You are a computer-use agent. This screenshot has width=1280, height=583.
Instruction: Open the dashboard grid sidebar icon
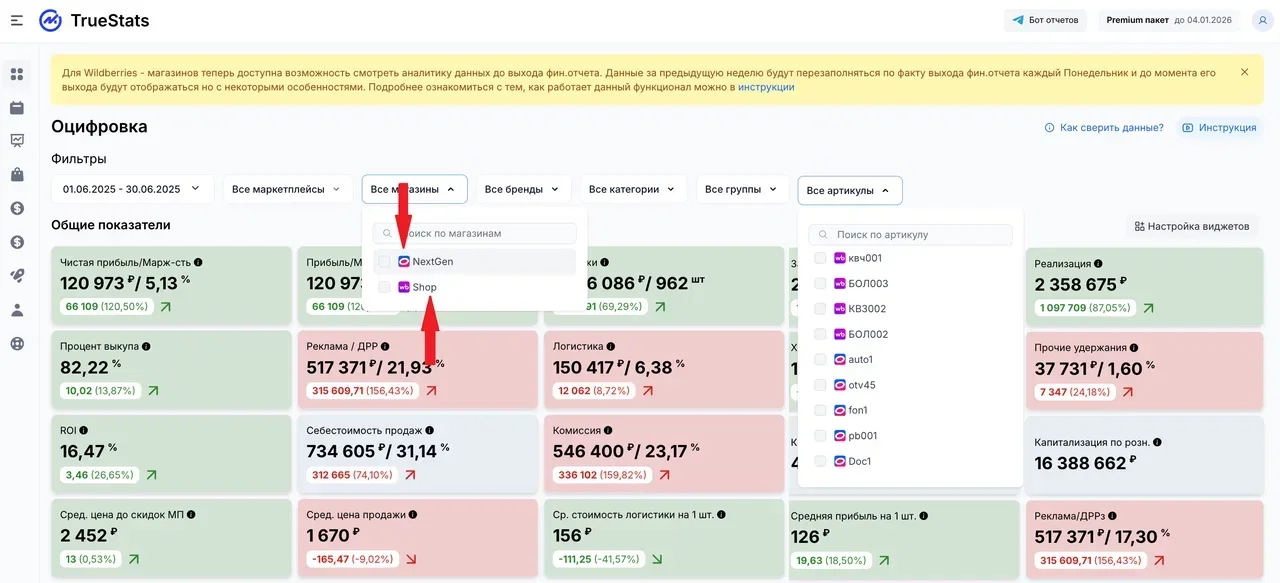tap(17, 74)
